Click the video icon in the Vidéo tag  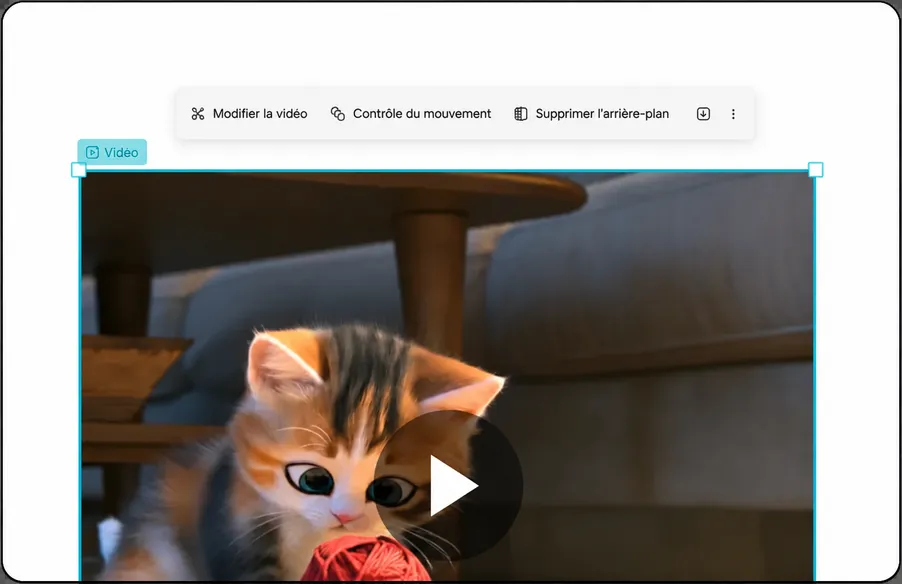pyautogui.click(x=92, y=152)
